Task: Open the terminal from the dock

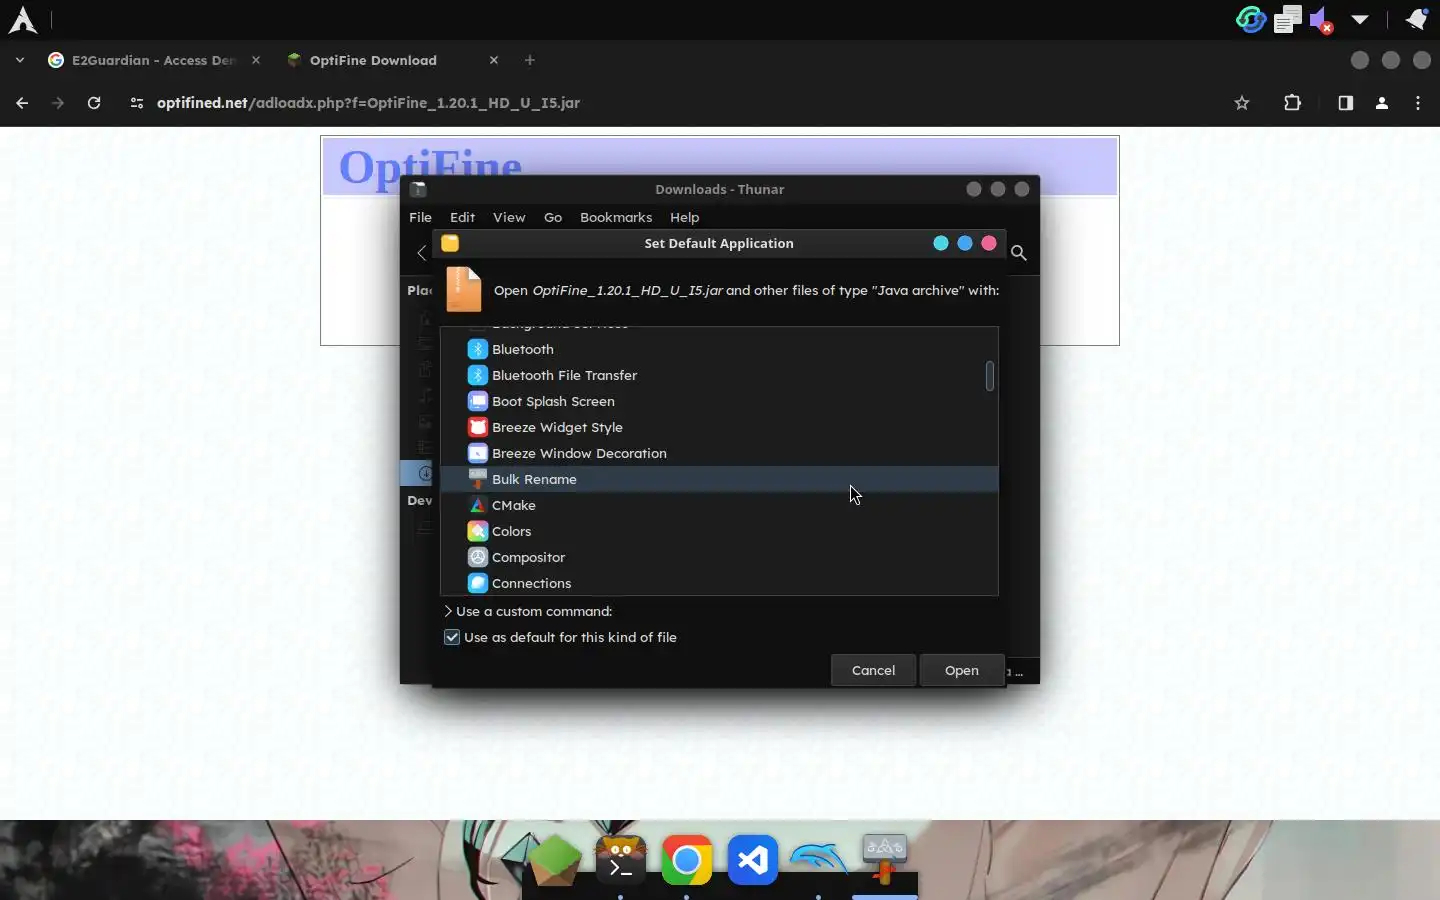Action: tap(621, 860)
